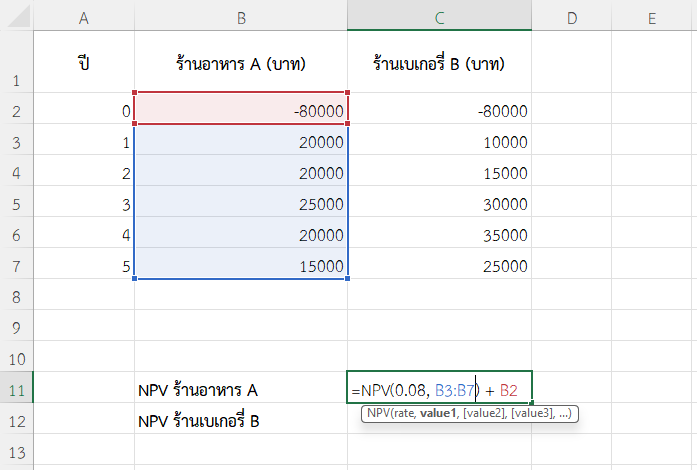Viewport: 697px width, 470px height.
Task: Select row 5 header
Action: (16, 201)
